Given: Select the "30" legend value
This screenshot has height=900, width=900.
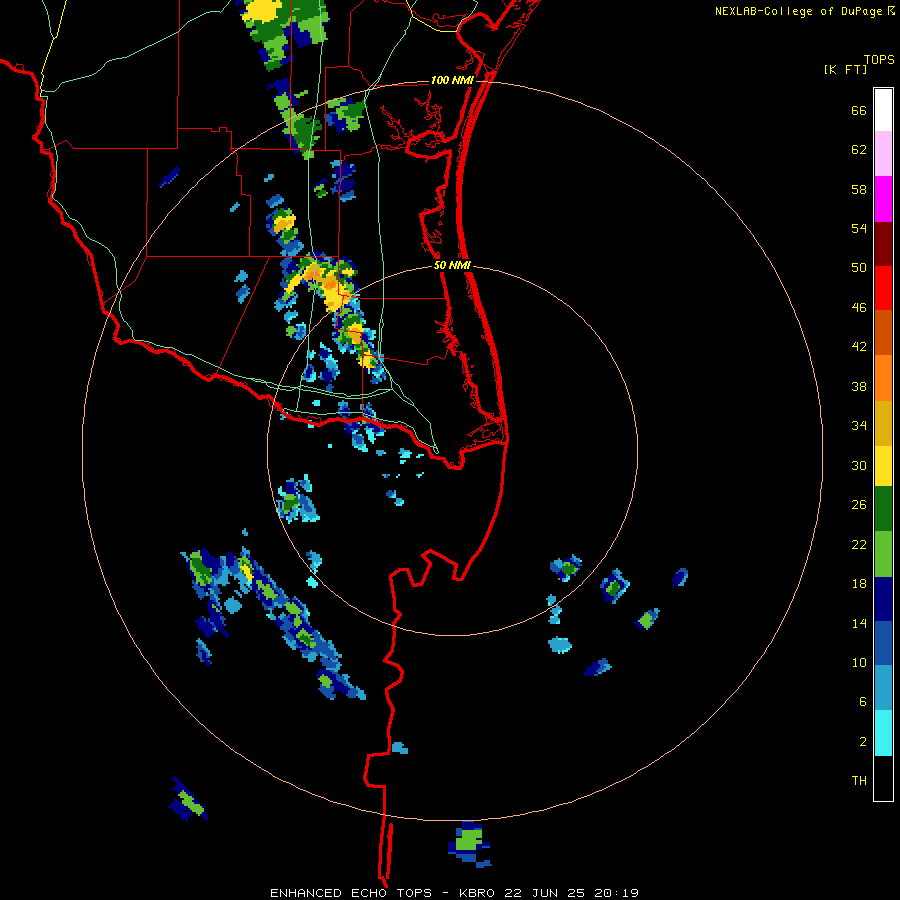Looking at the screenshot, I should pyautogui.click(x=859, y=466).
